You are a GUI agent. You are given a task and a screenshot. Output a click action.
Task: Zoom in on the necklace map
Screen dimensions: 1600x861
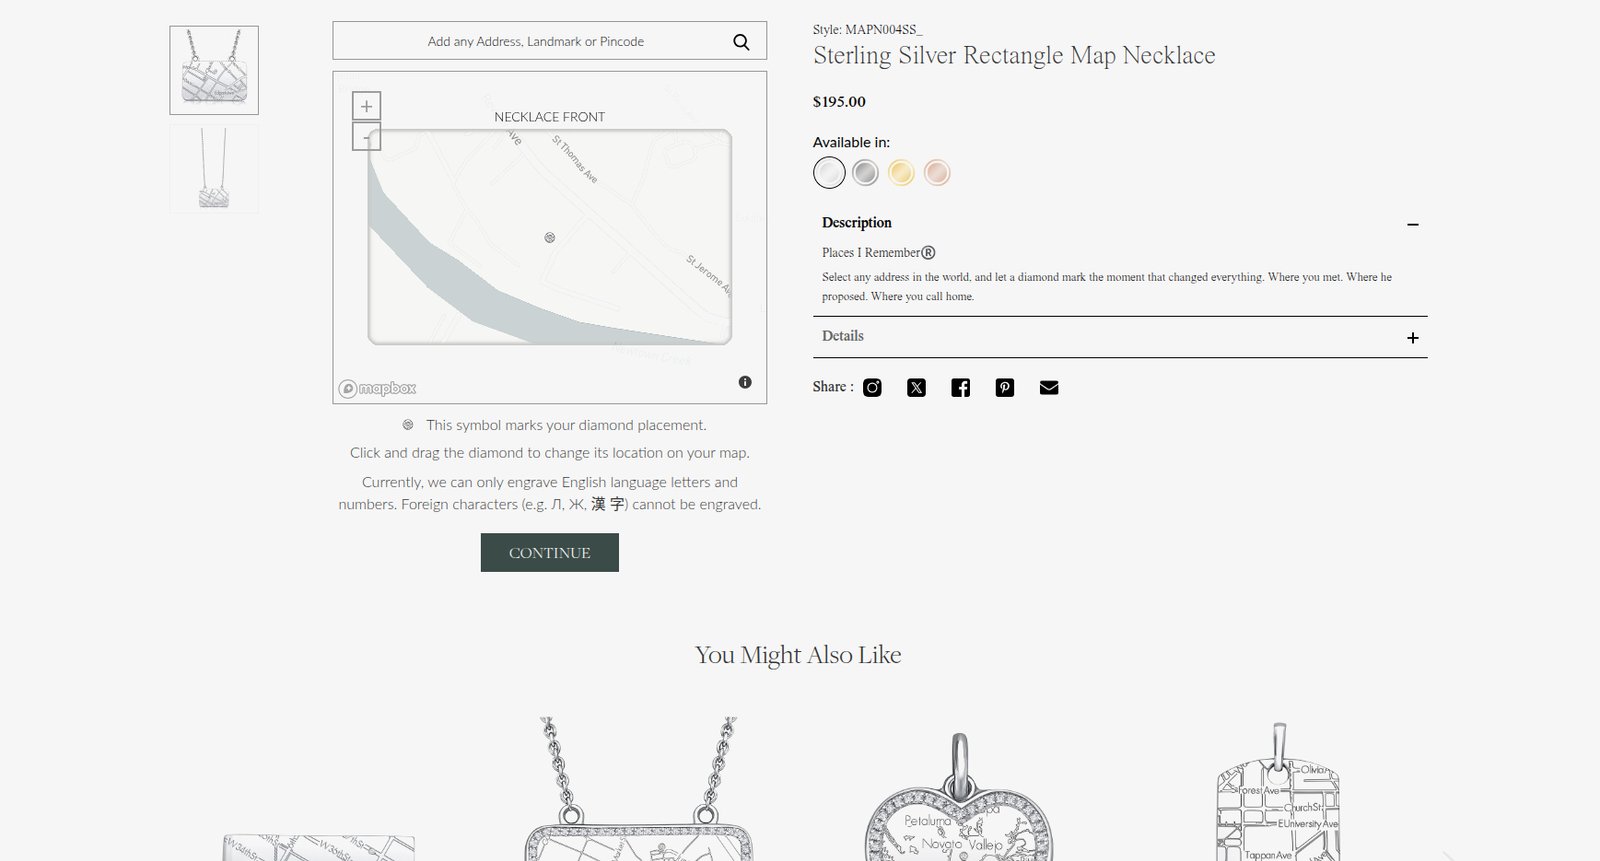tap(367, 106)
